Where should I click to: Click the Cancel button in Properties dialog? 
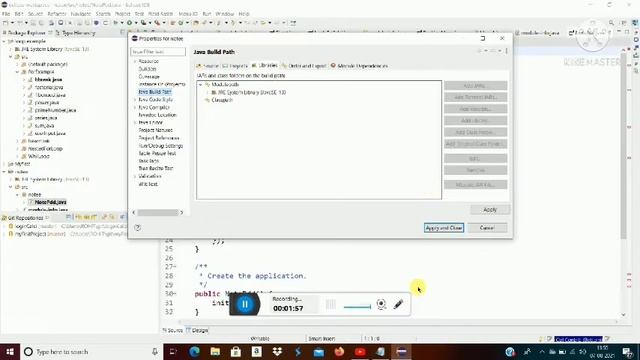tap(487, 228)
